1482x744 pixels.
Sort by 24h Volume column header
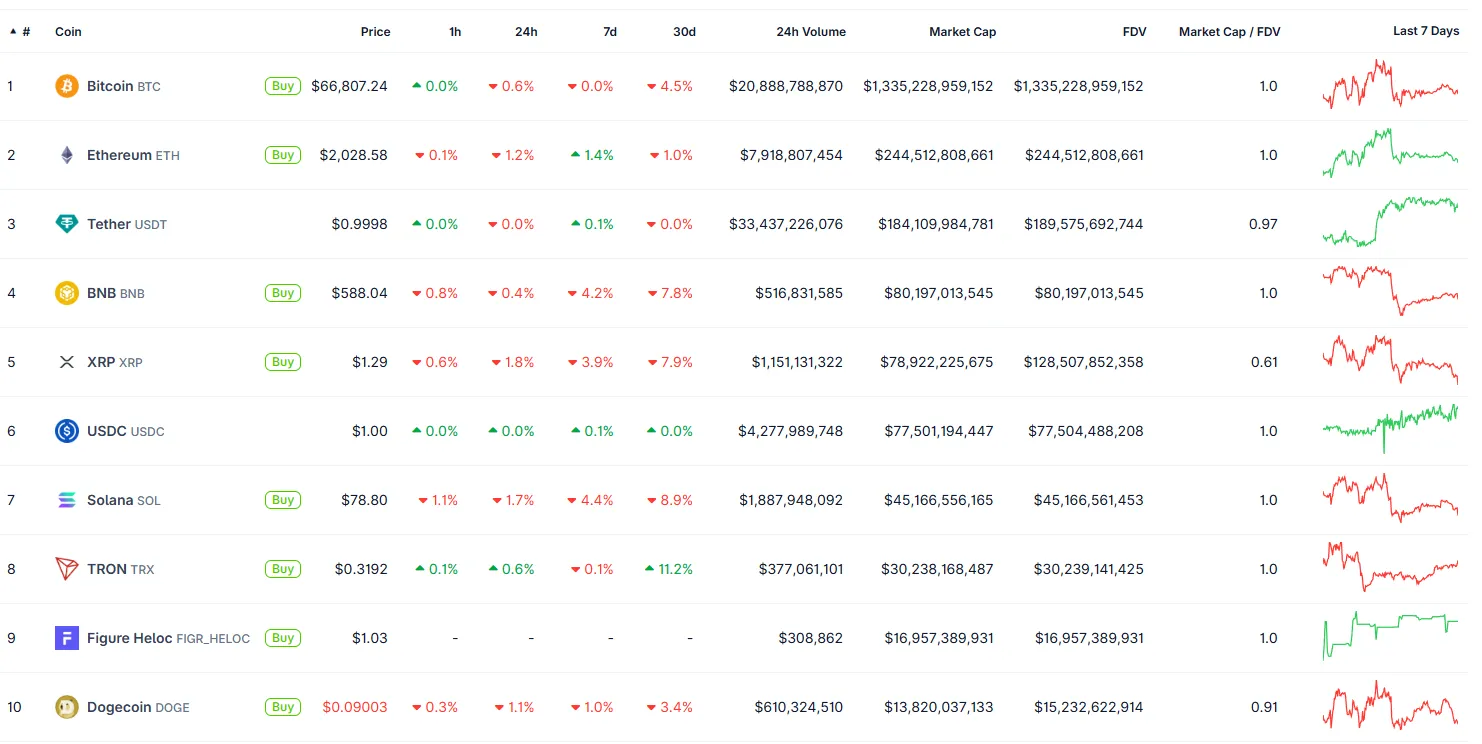click(810, 32)
